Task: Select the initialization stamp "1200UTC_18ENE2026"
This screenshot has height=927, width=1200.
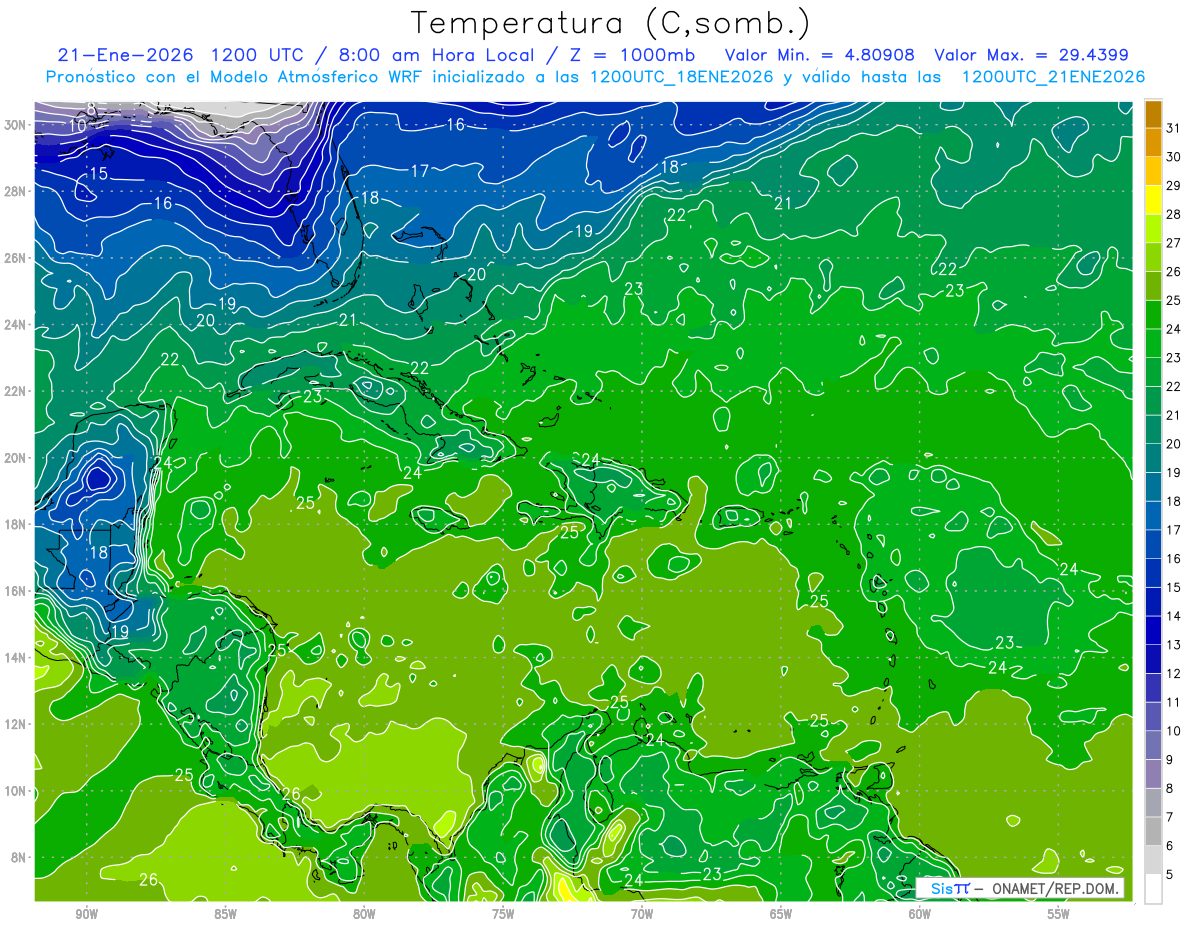Action: point(682,77)
